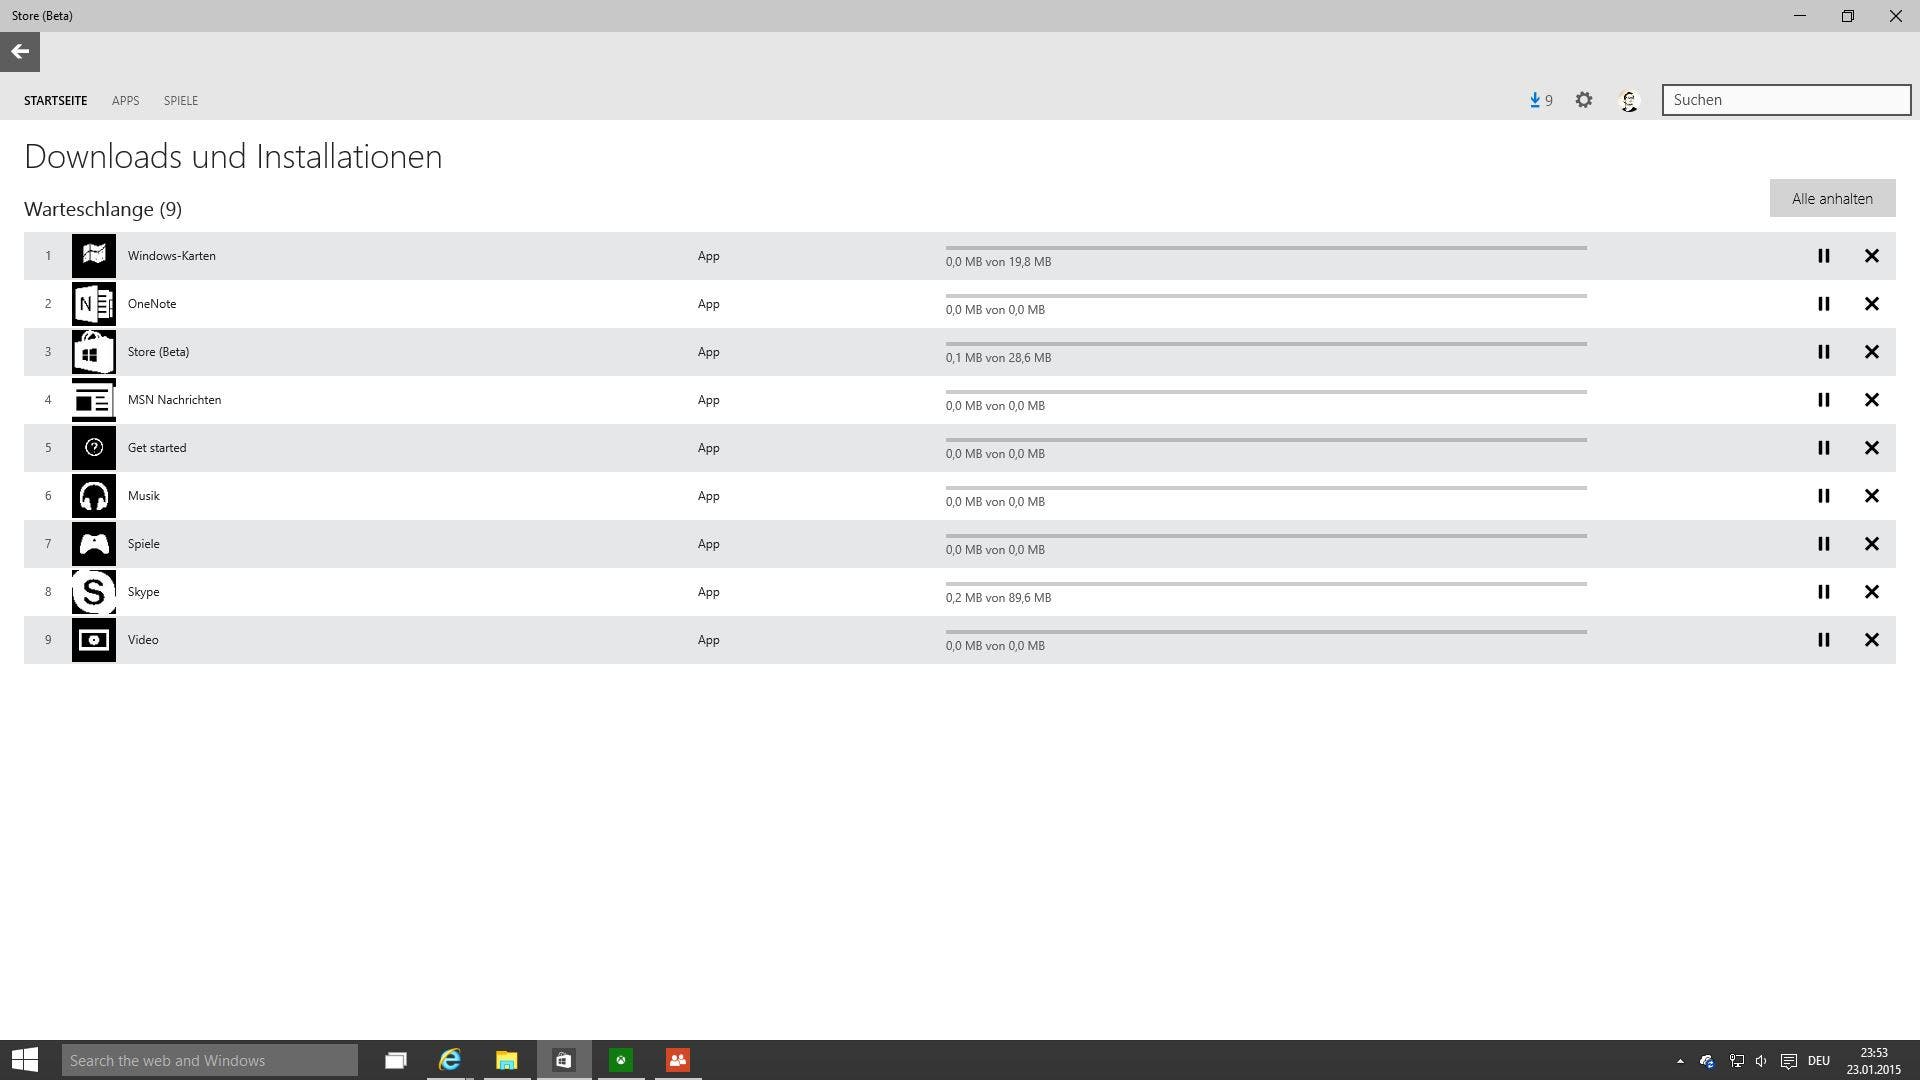Select the MSN Nachrichten app name
The width and height of the screenshot is (1920, 1080).
point(174,400)
